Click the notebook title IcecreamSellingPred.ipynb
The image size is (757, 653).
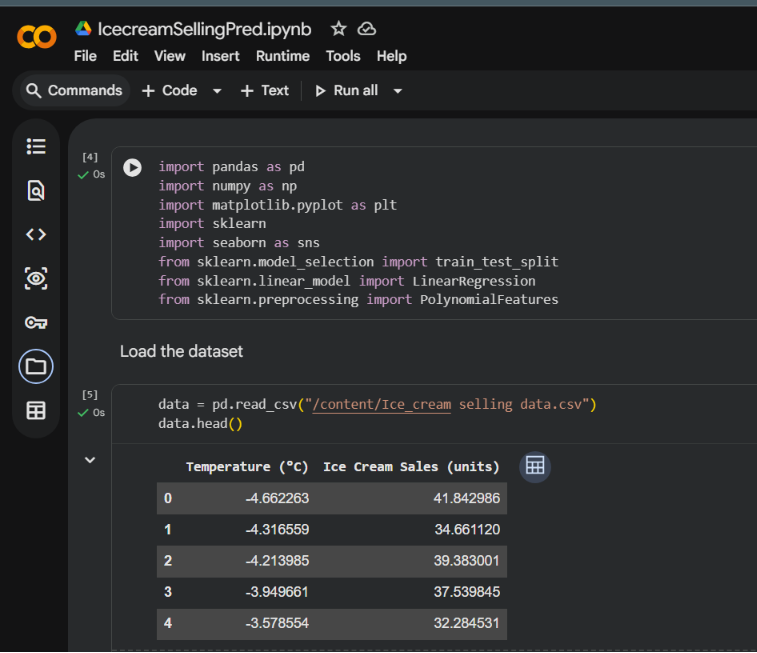(x=204, y=29)
